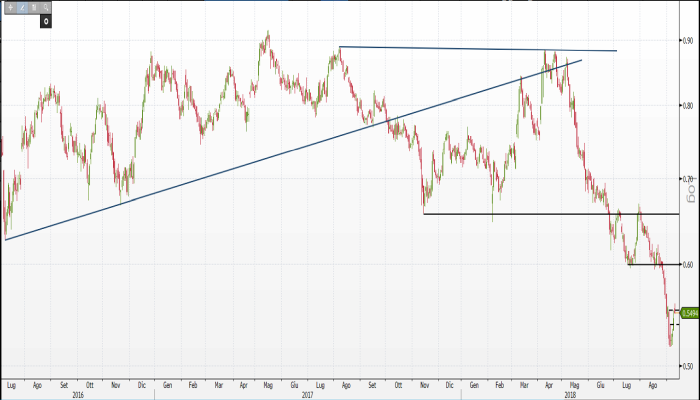Click the toolbar icon left of the magnifier

[36, 6]
